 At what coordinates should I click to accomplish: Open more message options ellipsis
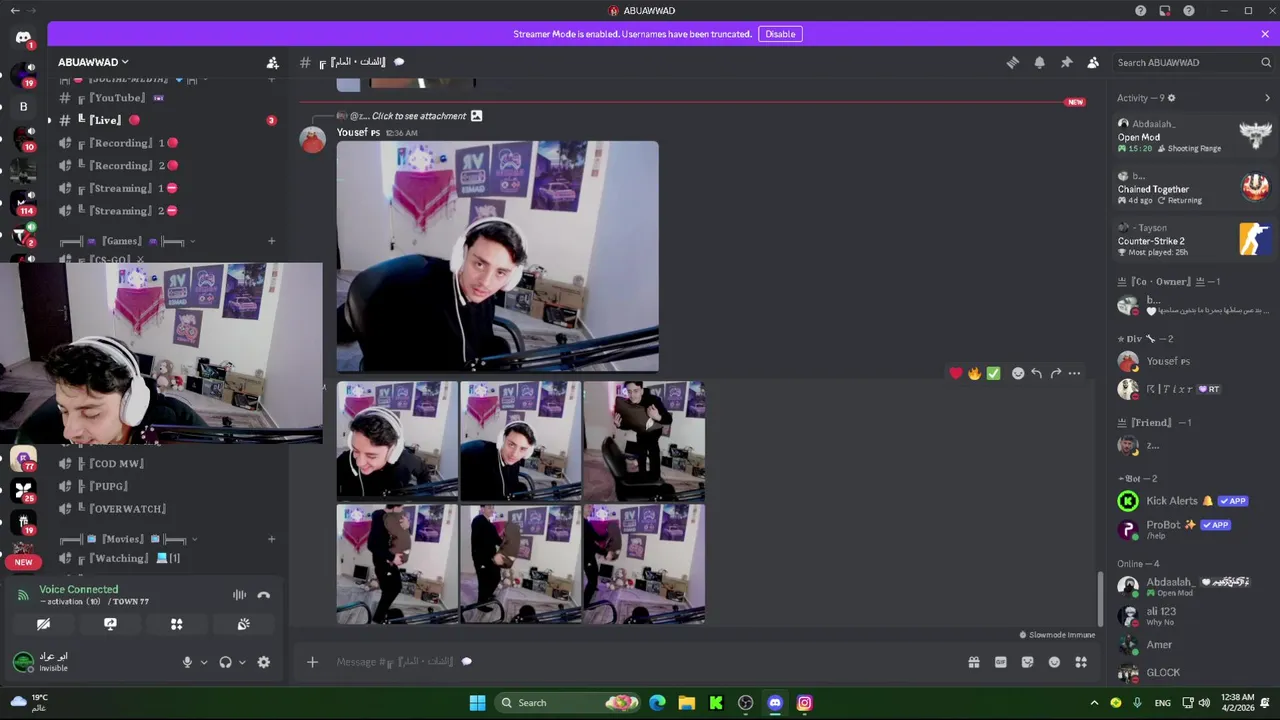1074,373
